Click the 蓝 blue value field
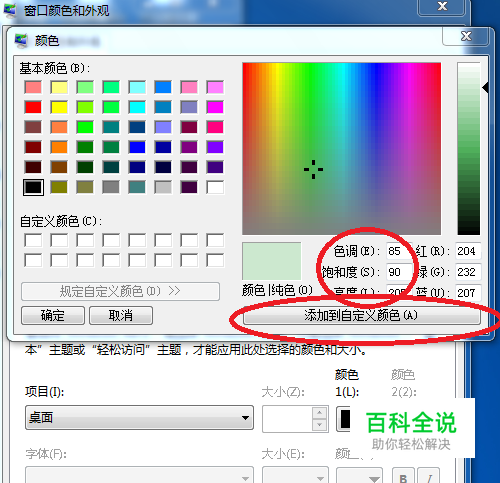The width and height of the screenshot is (500, 483). click(468, 293)
